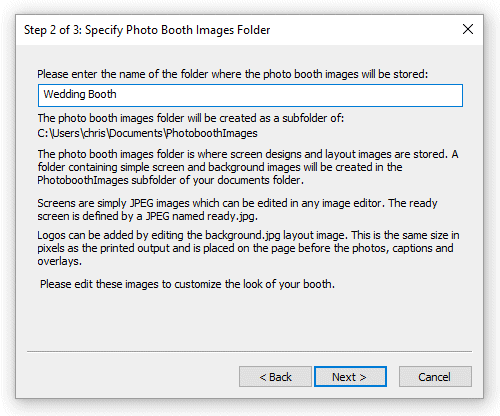
Task: Click the paragraph about screen designs and layout images
Action: pos(247,167)
